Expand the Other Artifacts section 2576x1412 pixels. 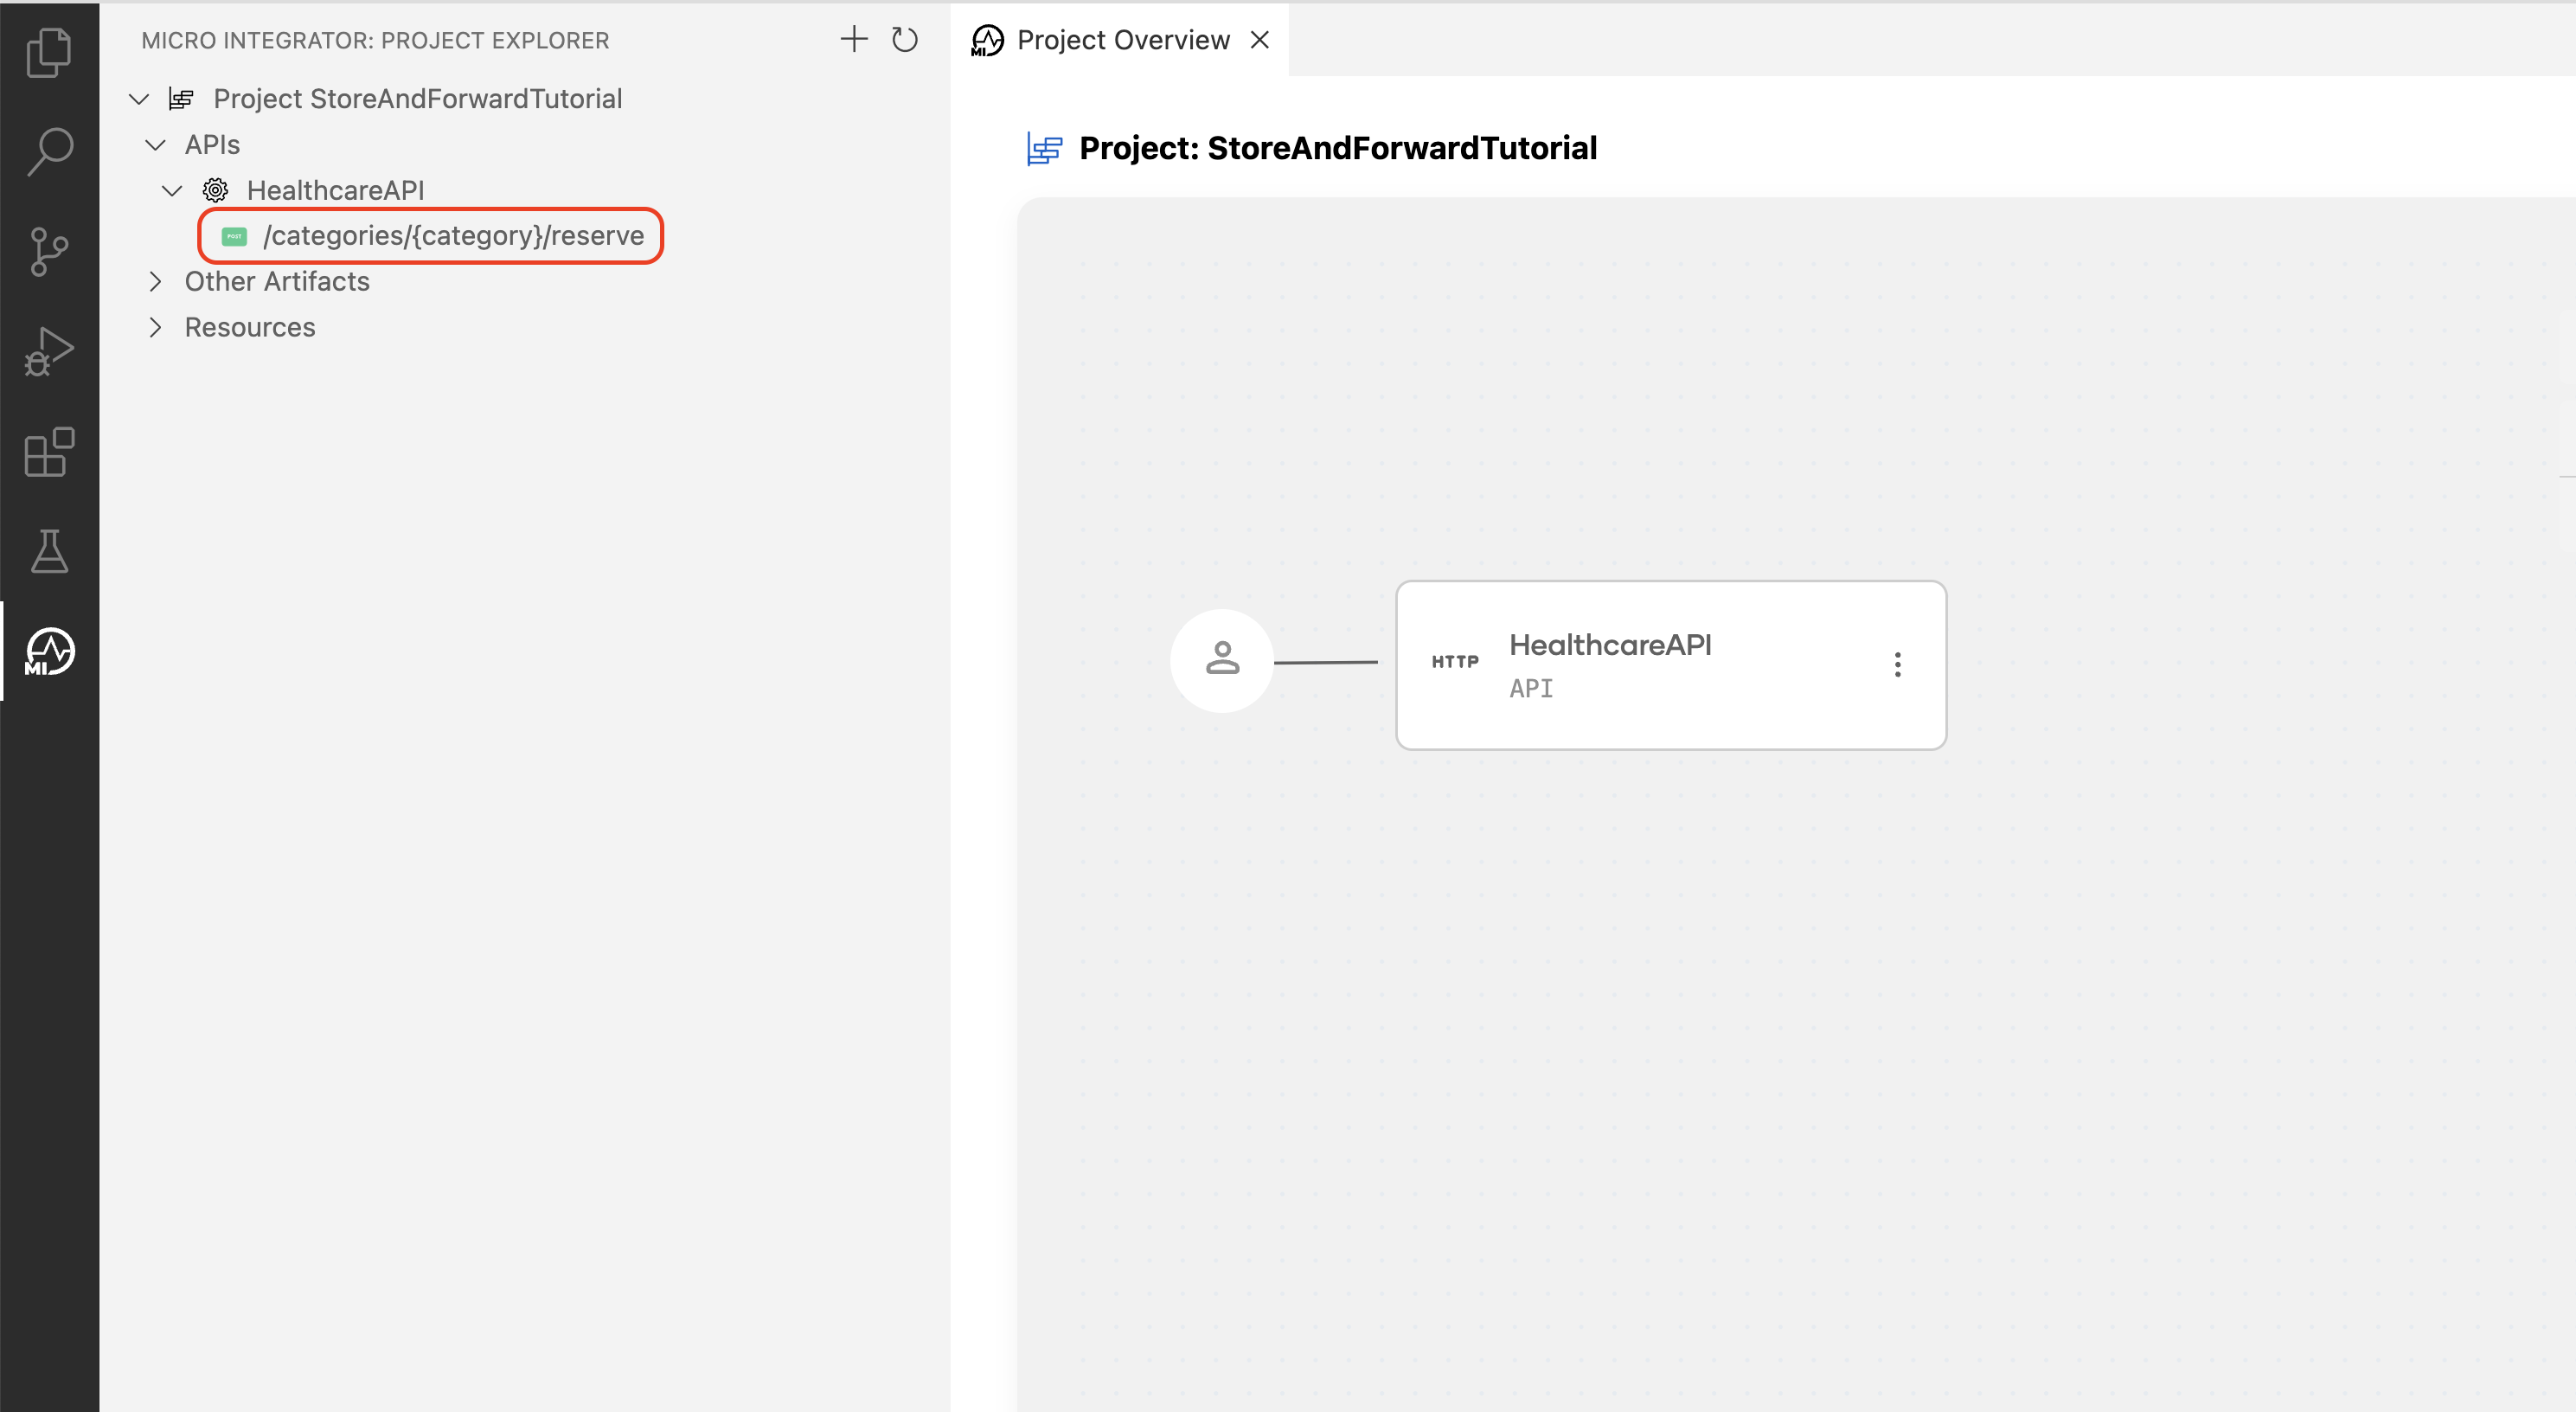click(x=155, y=282)
